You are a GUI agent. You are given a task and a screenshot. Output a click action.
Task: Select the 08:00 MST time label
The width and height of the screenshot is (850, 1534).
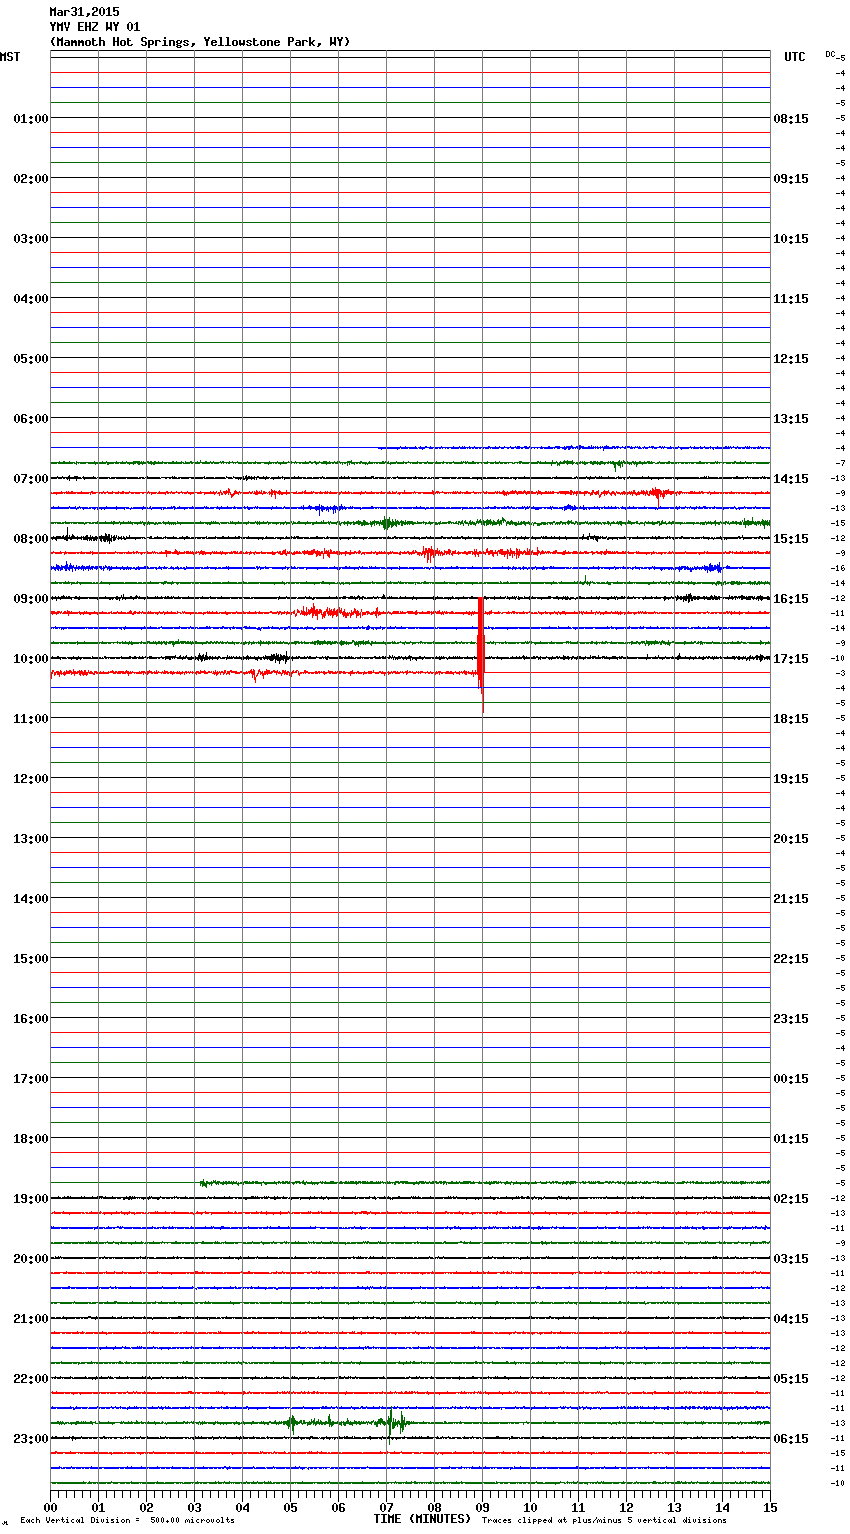click(x=31, y=539)
